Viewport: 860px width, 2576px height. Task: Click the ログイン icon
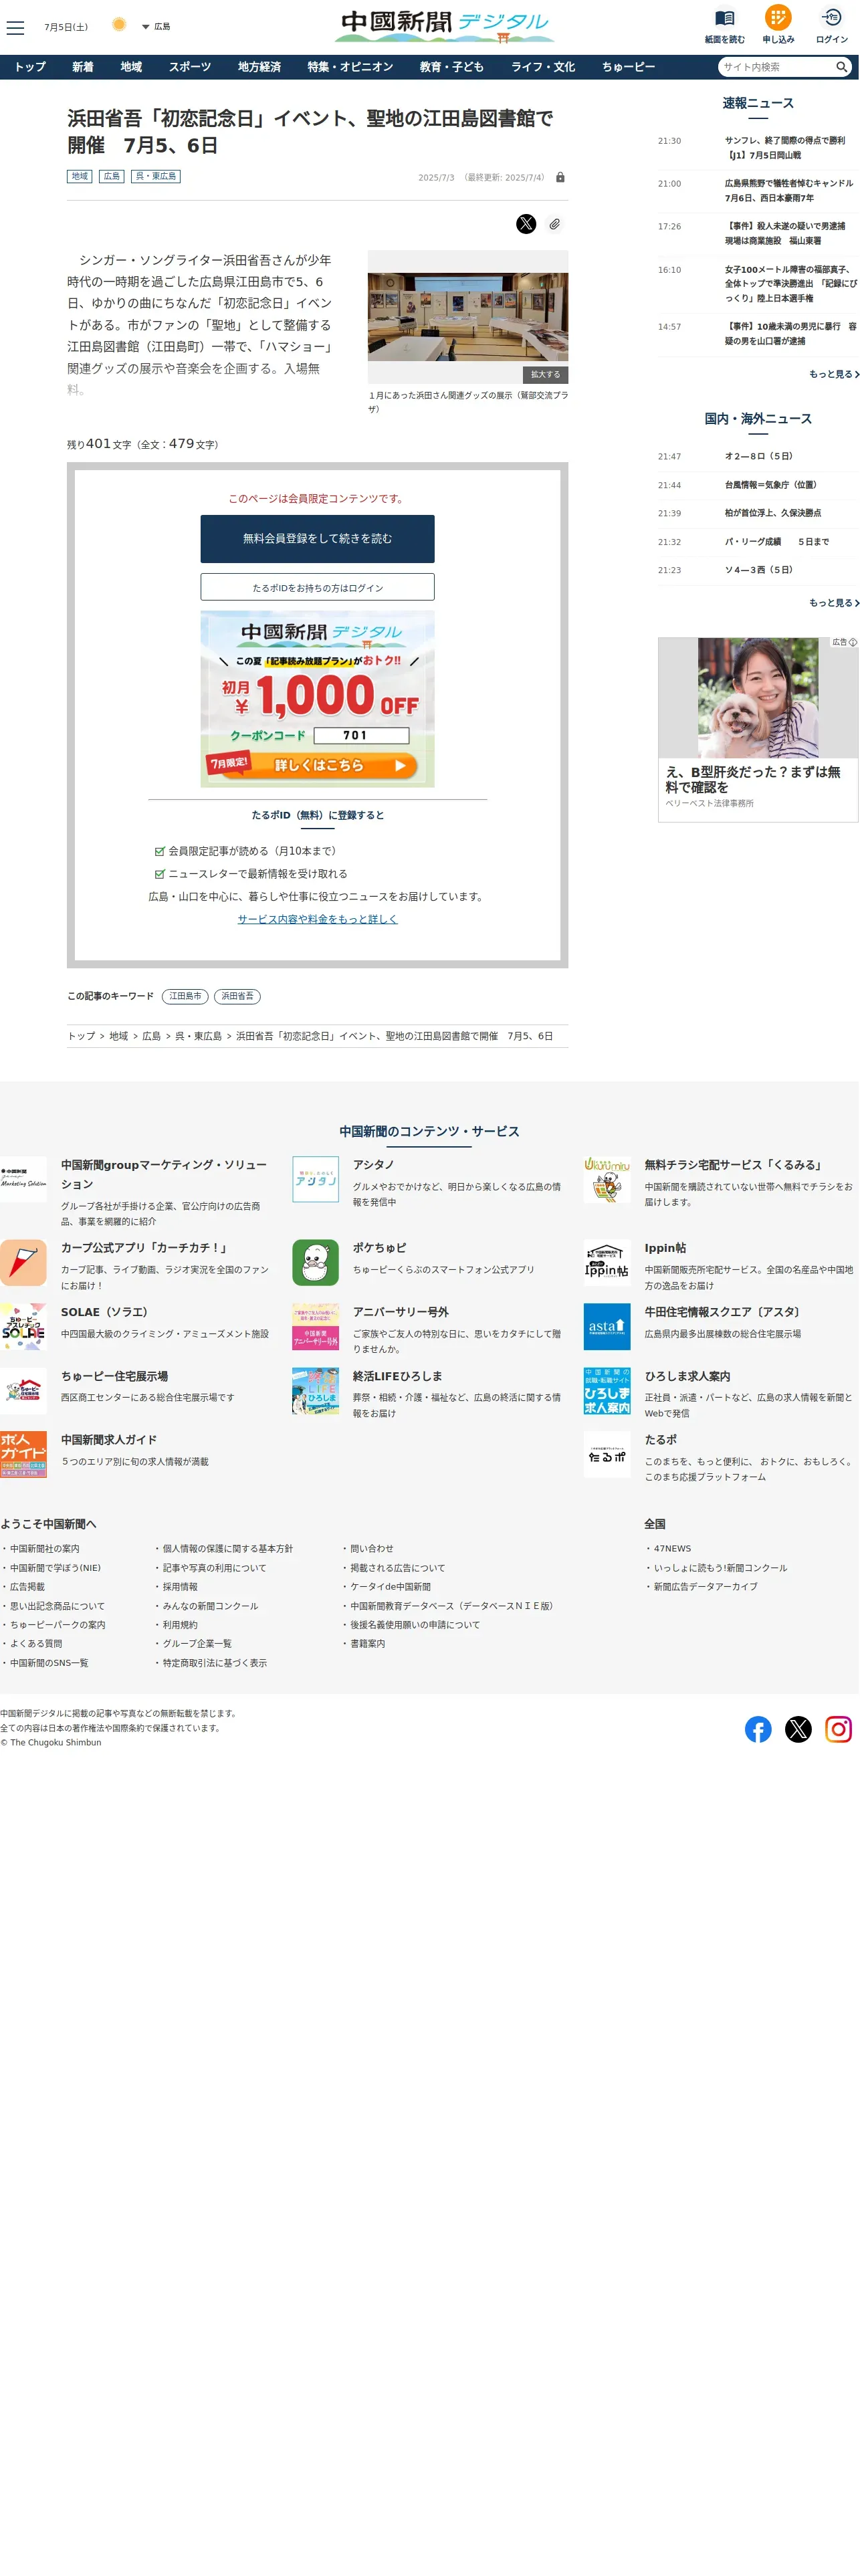[x=831, y=17]
